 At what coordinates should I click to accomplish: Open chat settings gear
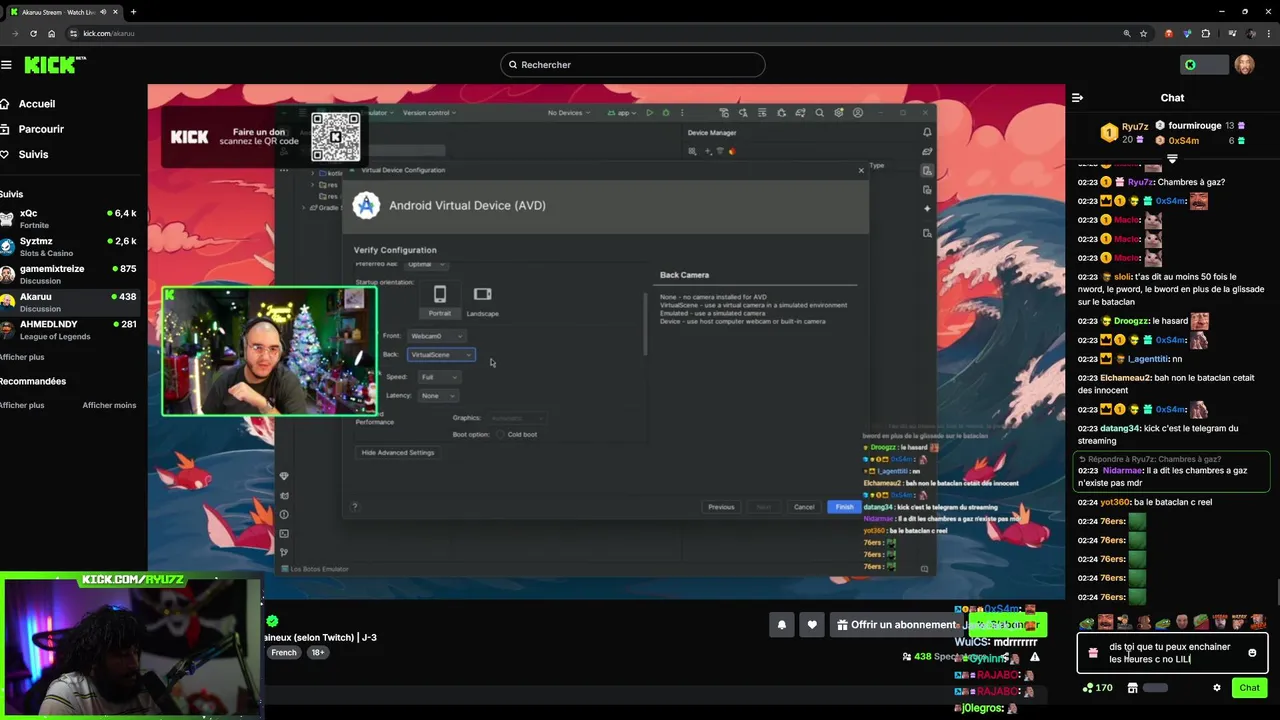click(1217, 688)
